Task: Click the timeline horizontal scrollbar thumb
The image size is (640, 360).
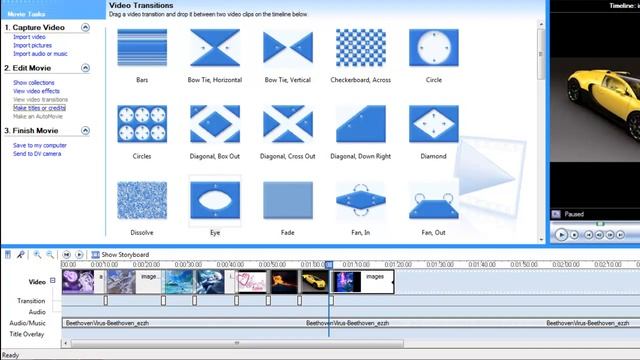Action: click(x=237, y=343)
